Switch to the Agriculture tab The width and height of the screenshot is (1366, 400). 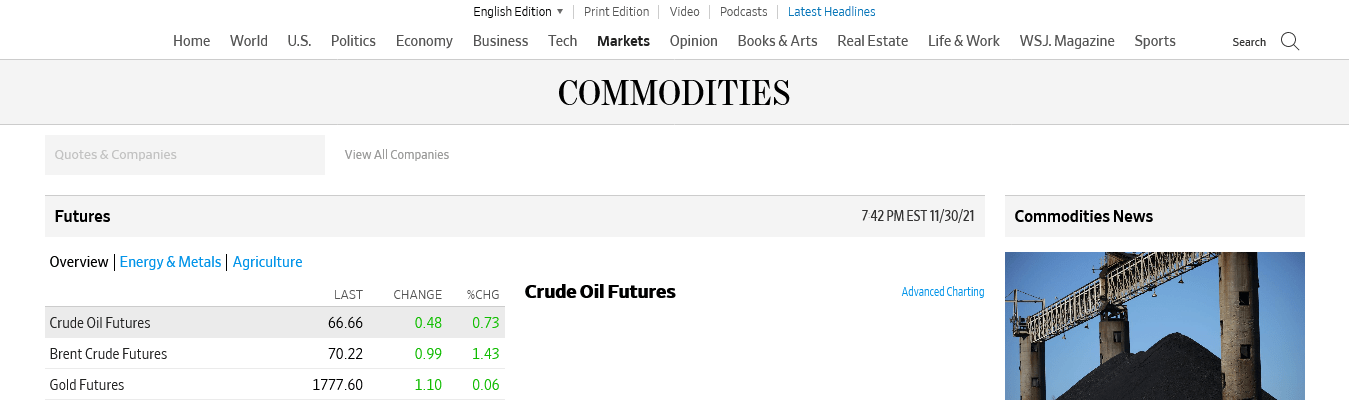click(x=267, y=262)
